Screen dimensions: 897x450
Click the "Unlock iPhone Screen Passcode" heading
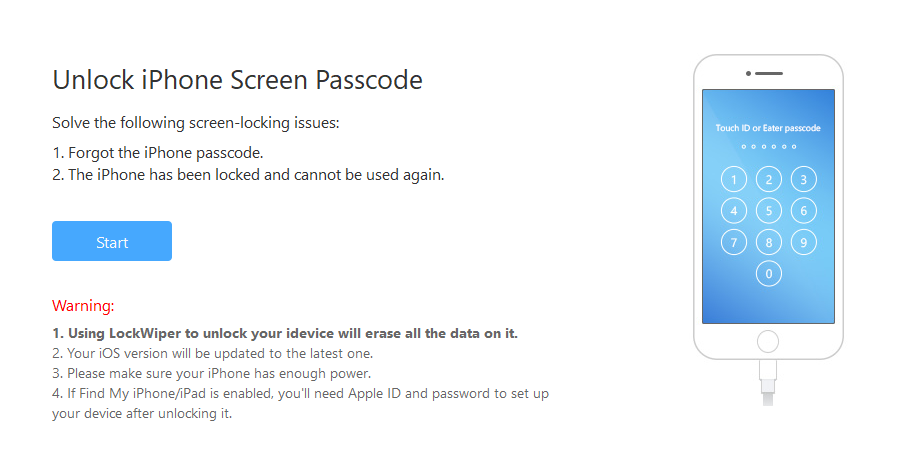237,80
